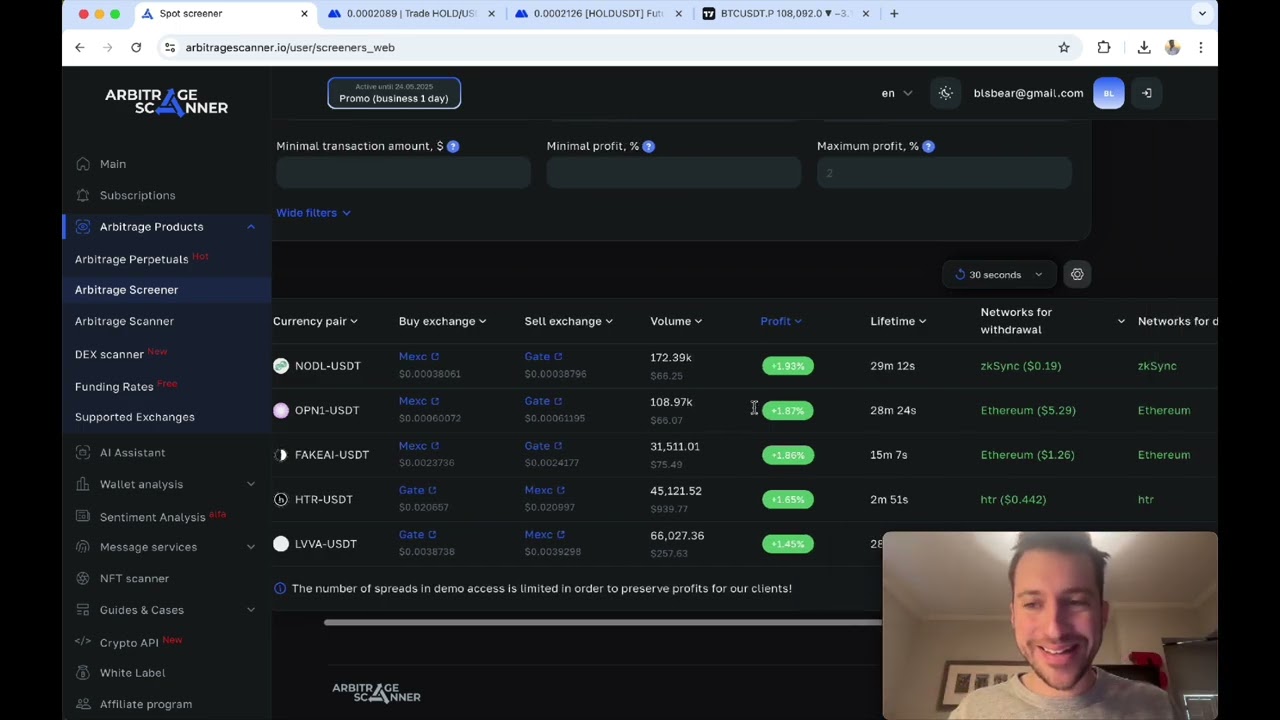Click the NODL-USDT coin icon

(x=281, y=366)
